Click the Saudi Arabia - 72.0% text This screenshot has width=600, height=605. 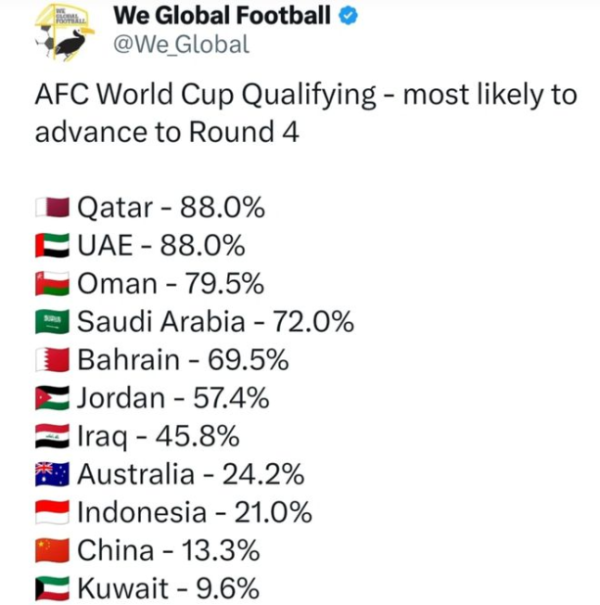coord(215,322)
